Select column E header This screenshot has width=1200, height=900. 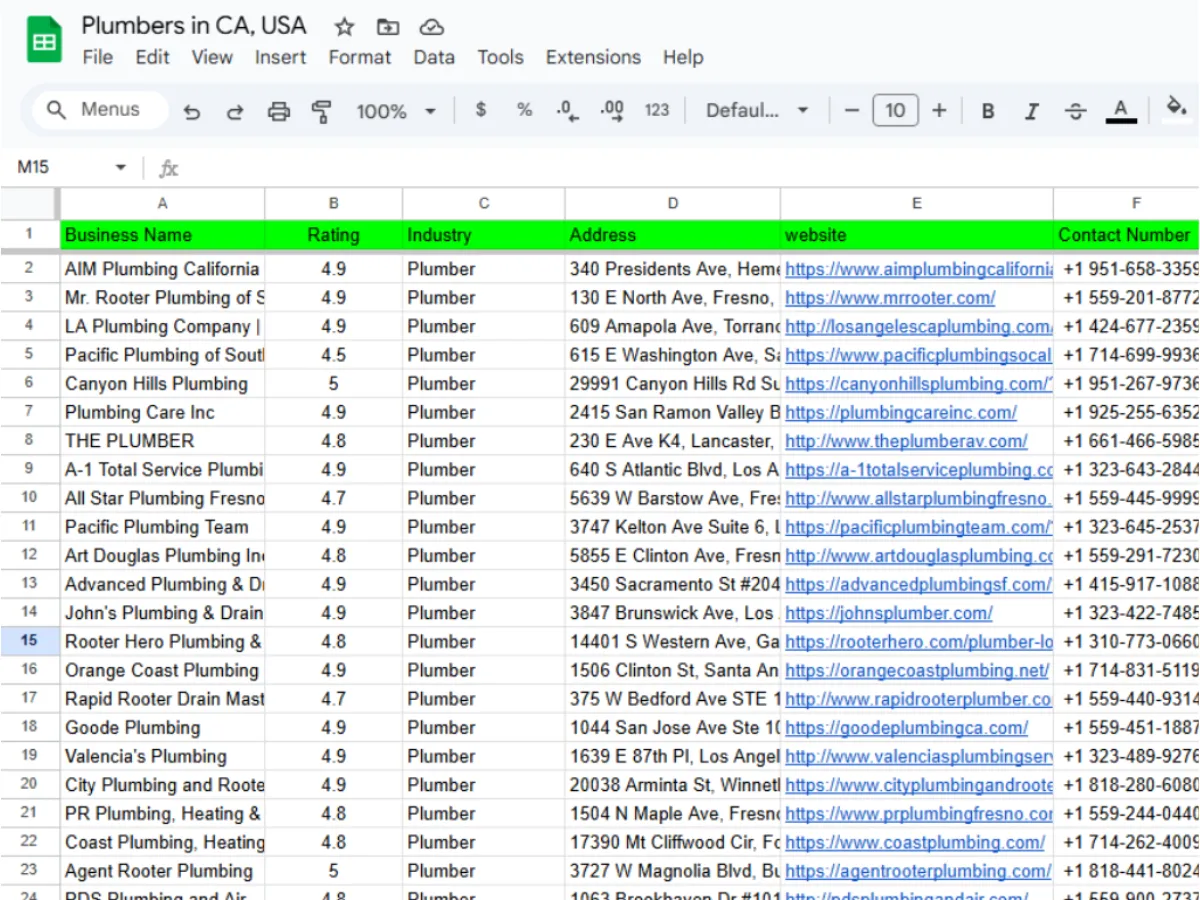pos(917,203)
